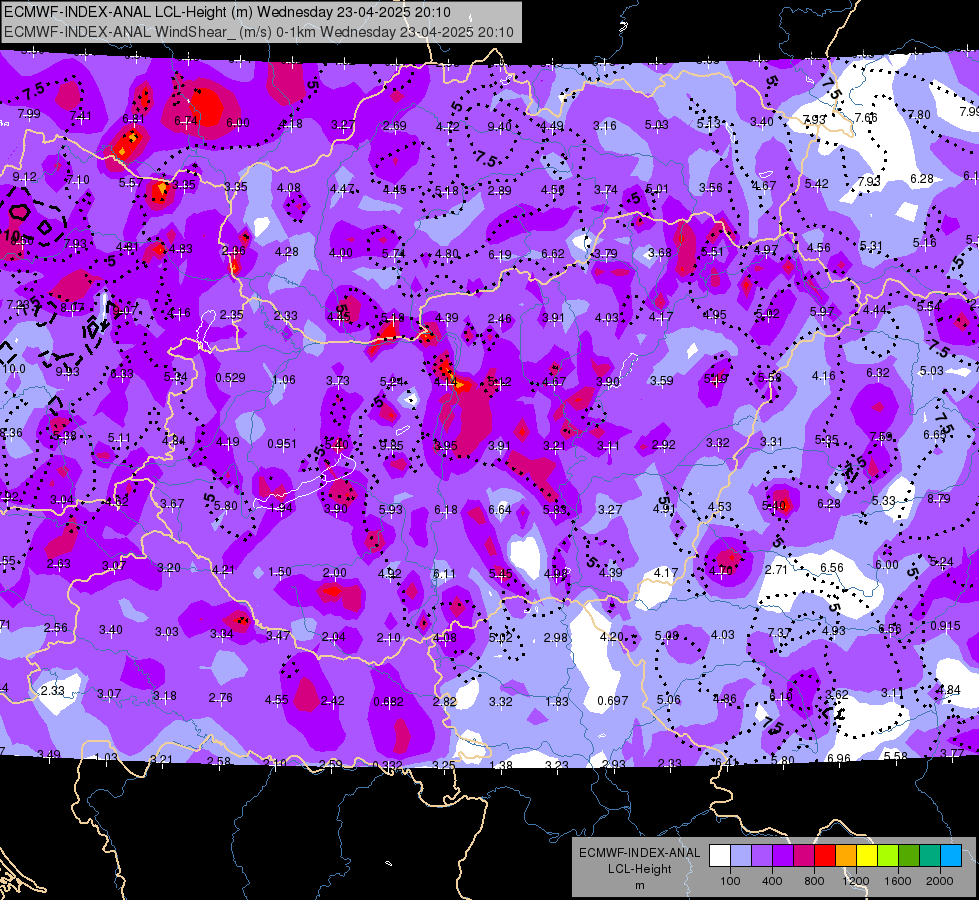Viewport: 979px width, 900px height.
Task: Click the magenta swatch in the legend
Action: tap(804, 856)
